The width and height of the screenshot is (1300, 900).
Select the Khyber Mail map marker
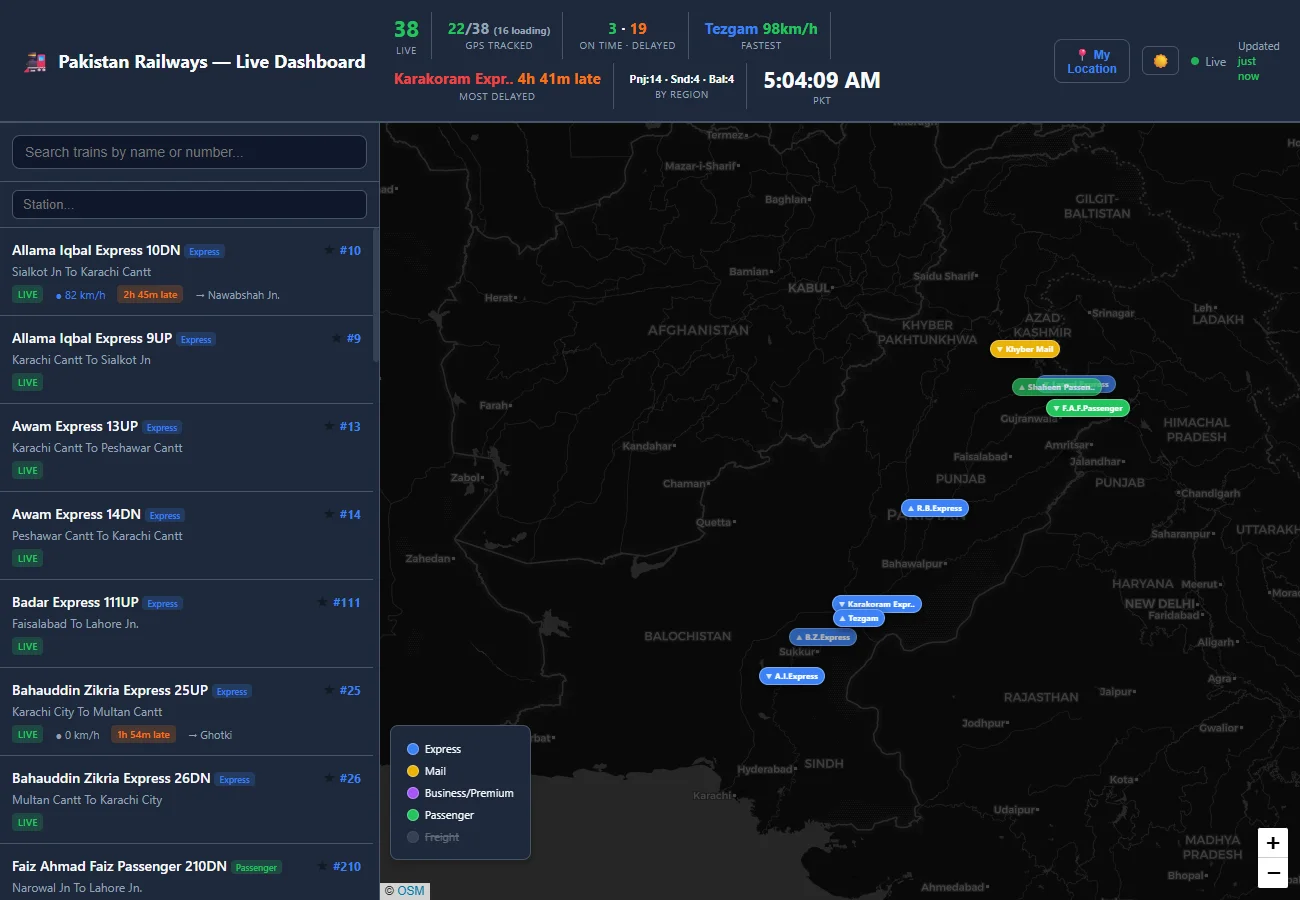coord(1025,349)
